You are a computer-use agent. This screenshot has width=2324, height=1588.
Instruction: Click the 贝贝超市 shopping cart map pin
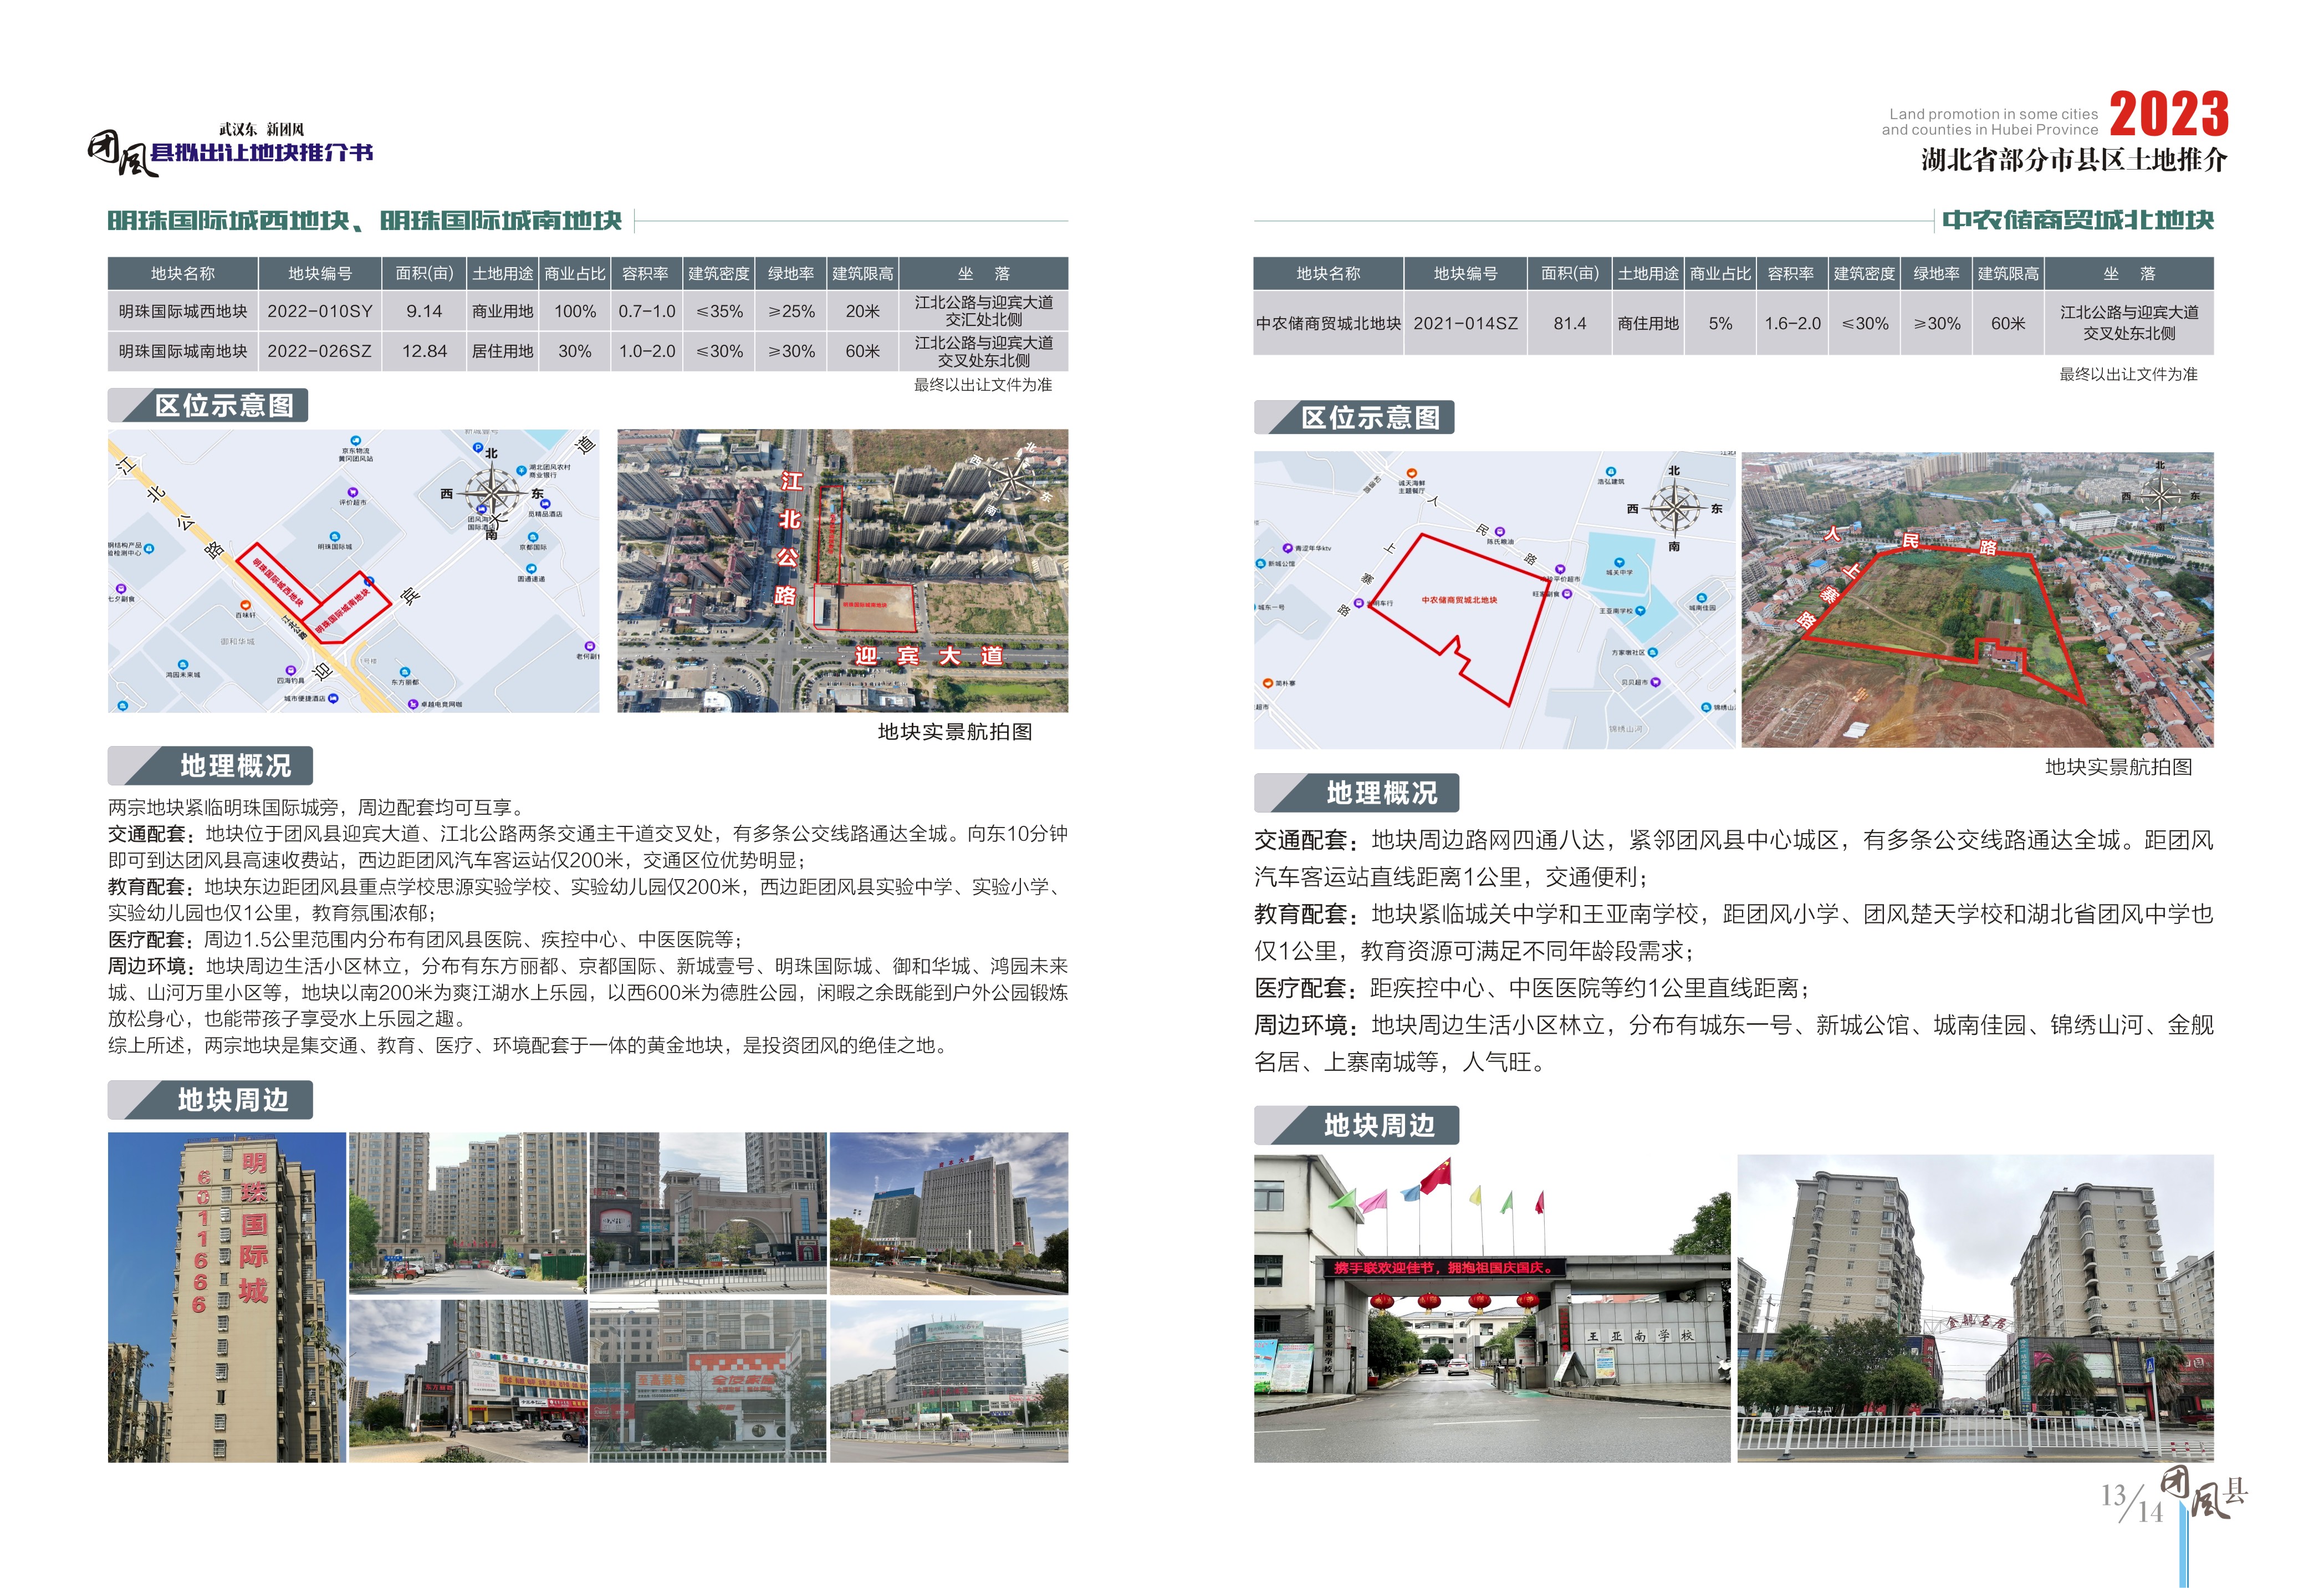tap(1656, 682)
